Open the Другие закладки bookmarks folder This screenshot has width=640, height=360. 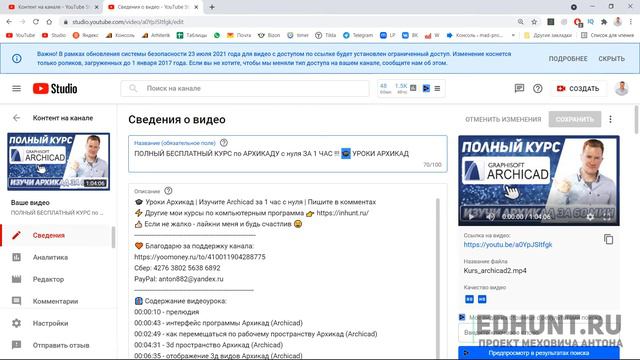[548, 36]
